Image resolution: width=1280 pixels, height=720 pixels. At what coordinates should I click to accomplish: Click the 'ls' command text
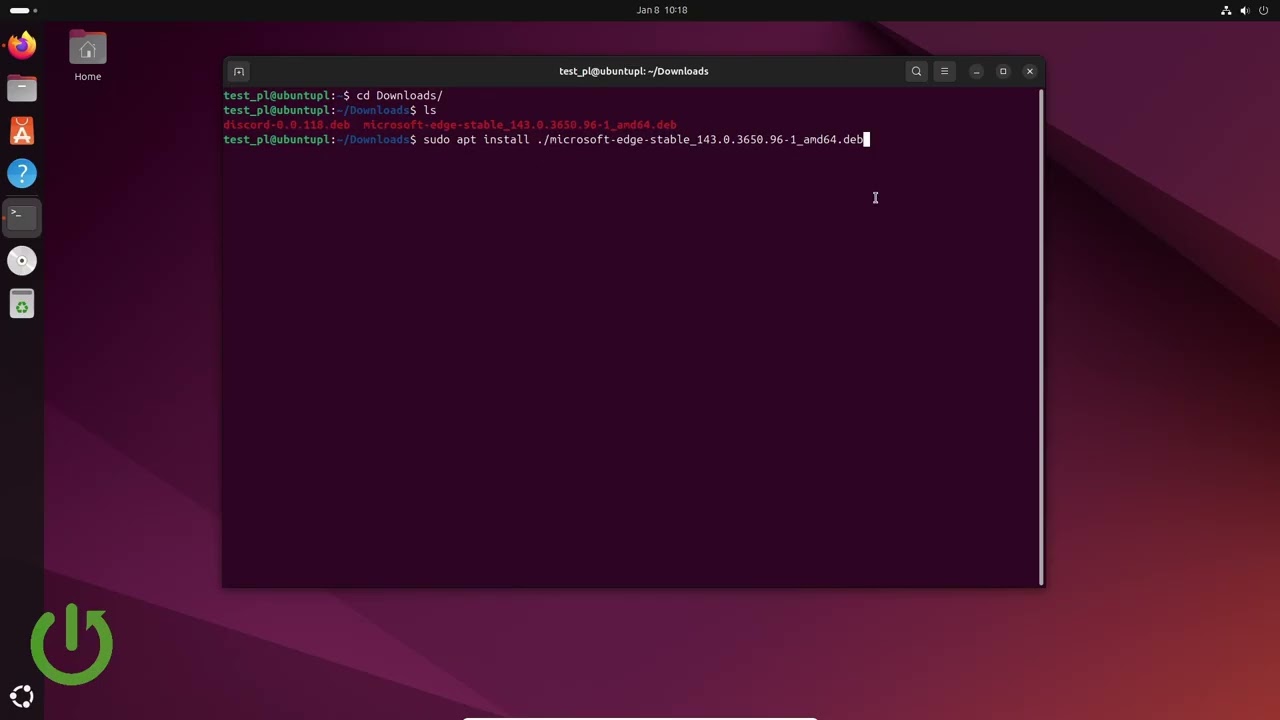pyautogui.click(x=430, y=110)
